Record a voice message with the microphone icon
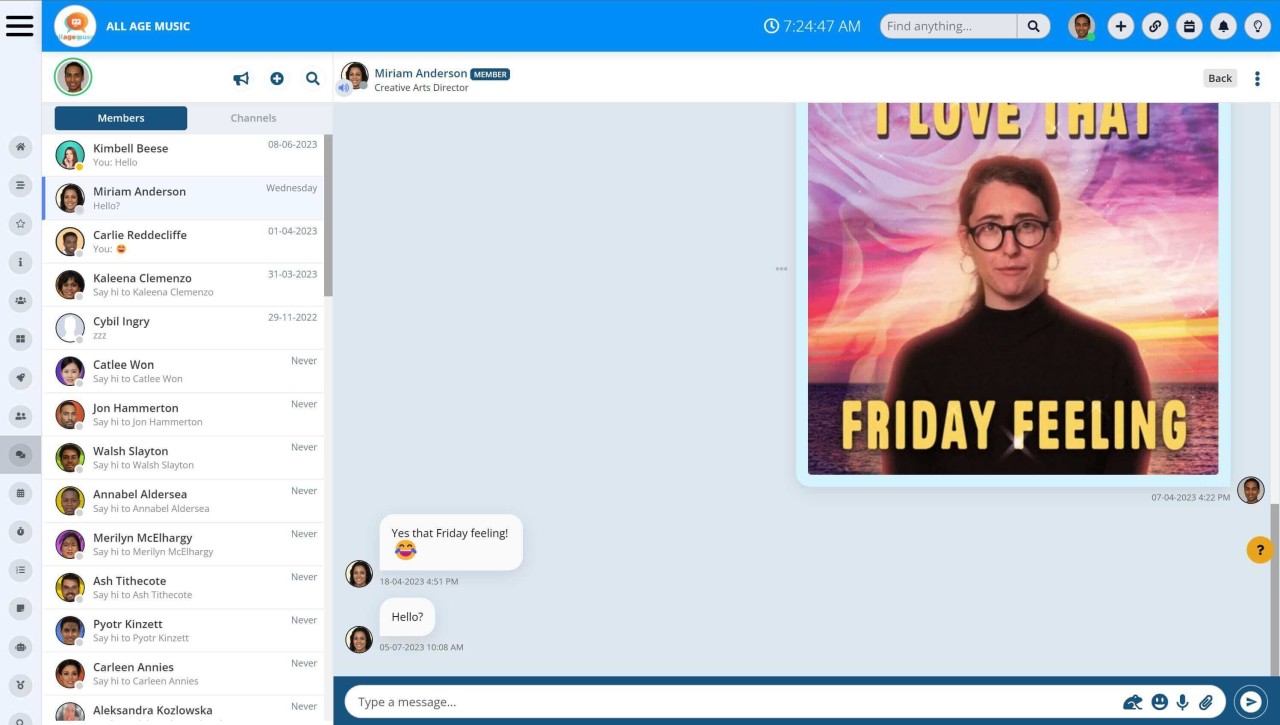The width and height of the screenshot is (1280, 725). tap(1183, 701)
